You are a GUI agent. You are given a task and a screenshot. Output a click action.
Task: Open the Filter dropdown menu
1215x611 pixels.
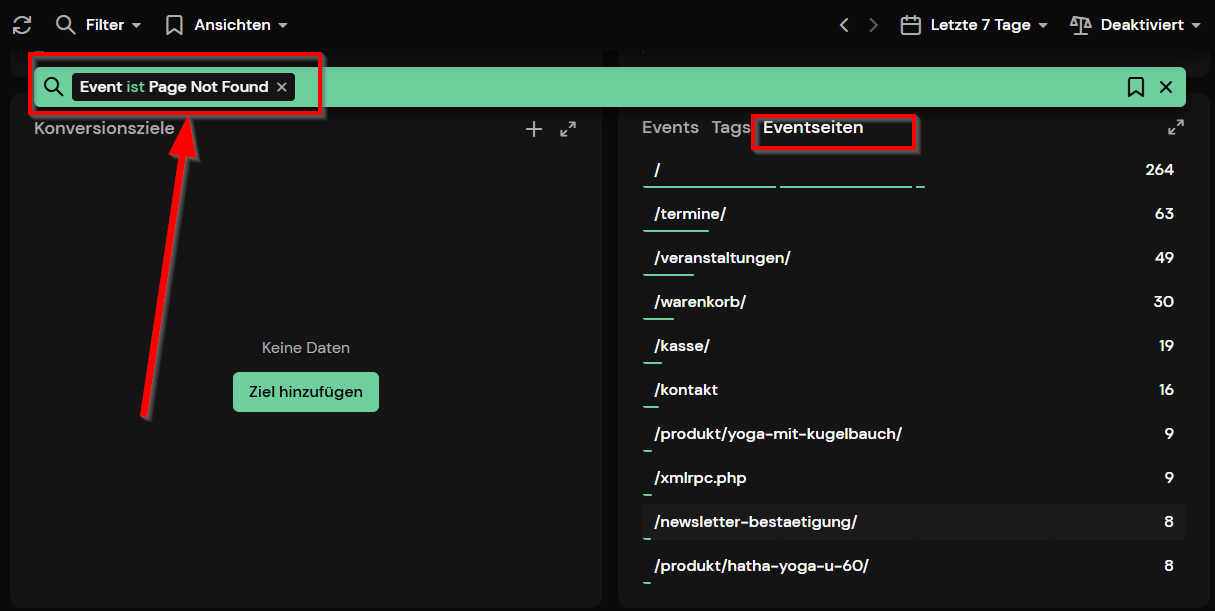coord(98,25)
